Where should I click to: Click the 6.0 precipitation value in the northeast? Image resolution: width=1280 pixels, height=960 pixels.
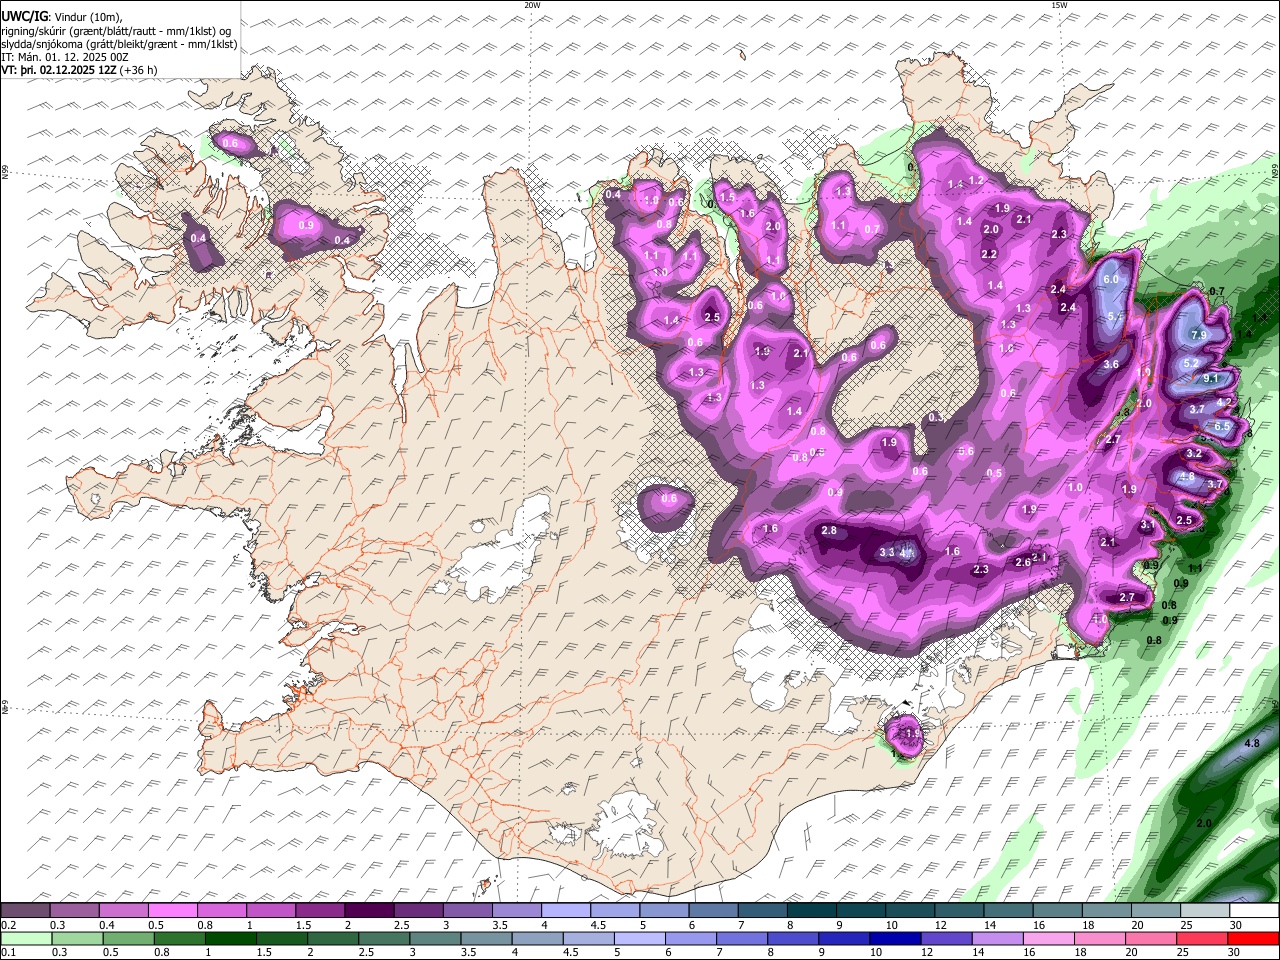[x=1110, y=280]
